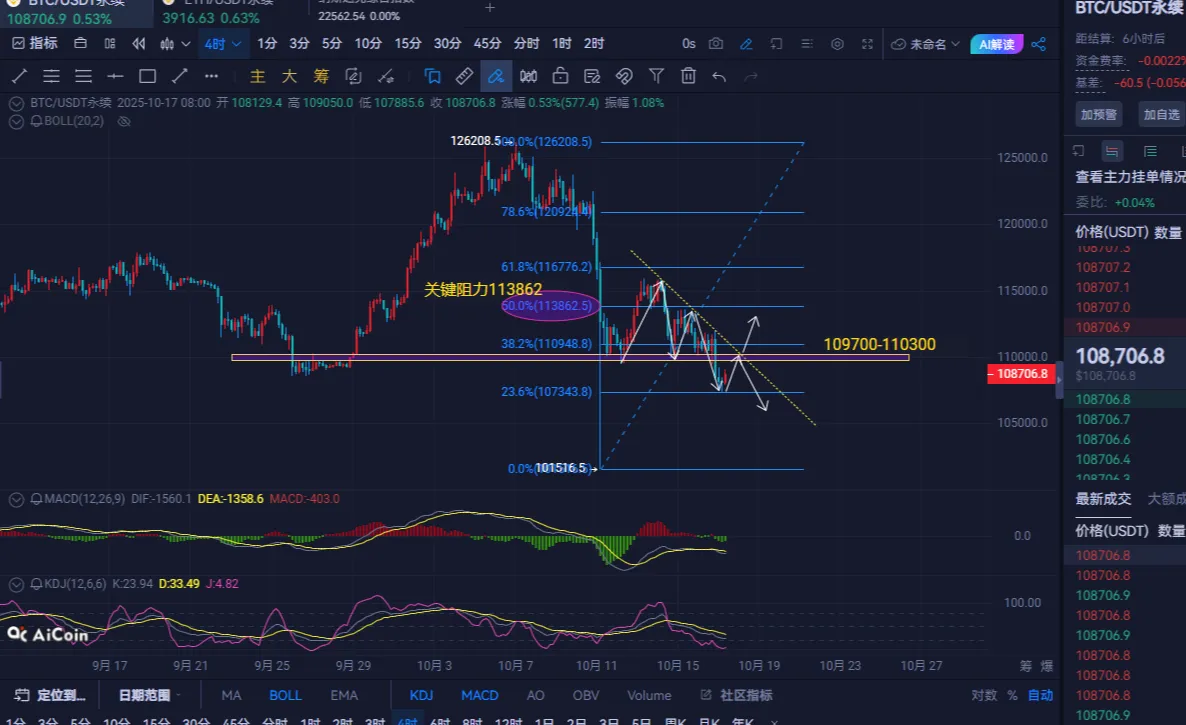The width and height of the screenshot is (1186, 725).
Task: Toggle the MA indicator
Action: (x=231, y=696)
